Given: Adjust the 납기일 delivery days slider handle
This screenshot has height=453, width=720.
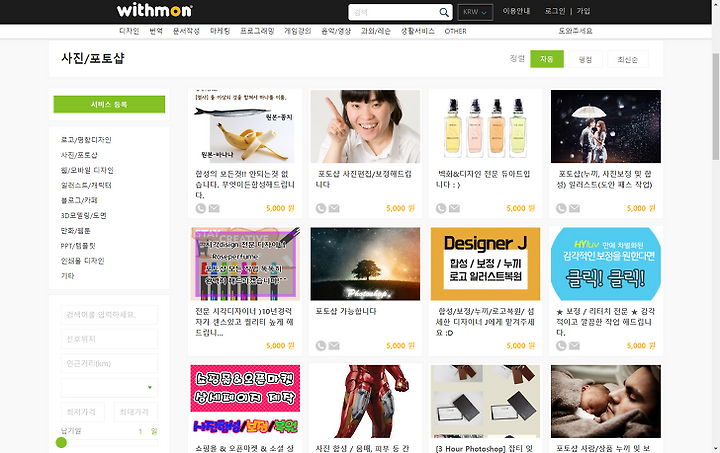Looking at the screenshot, I should pos(61,442).
